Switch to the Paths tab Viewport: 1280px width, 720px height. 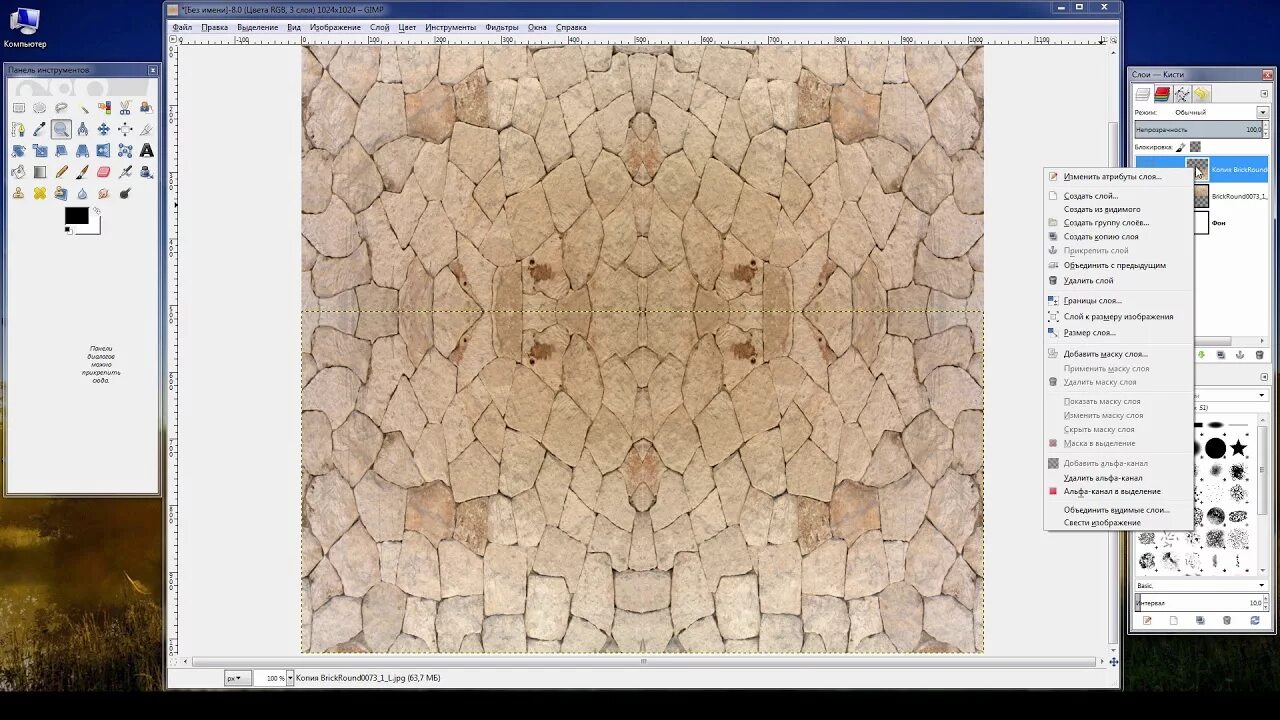[x=1182, y=94]
